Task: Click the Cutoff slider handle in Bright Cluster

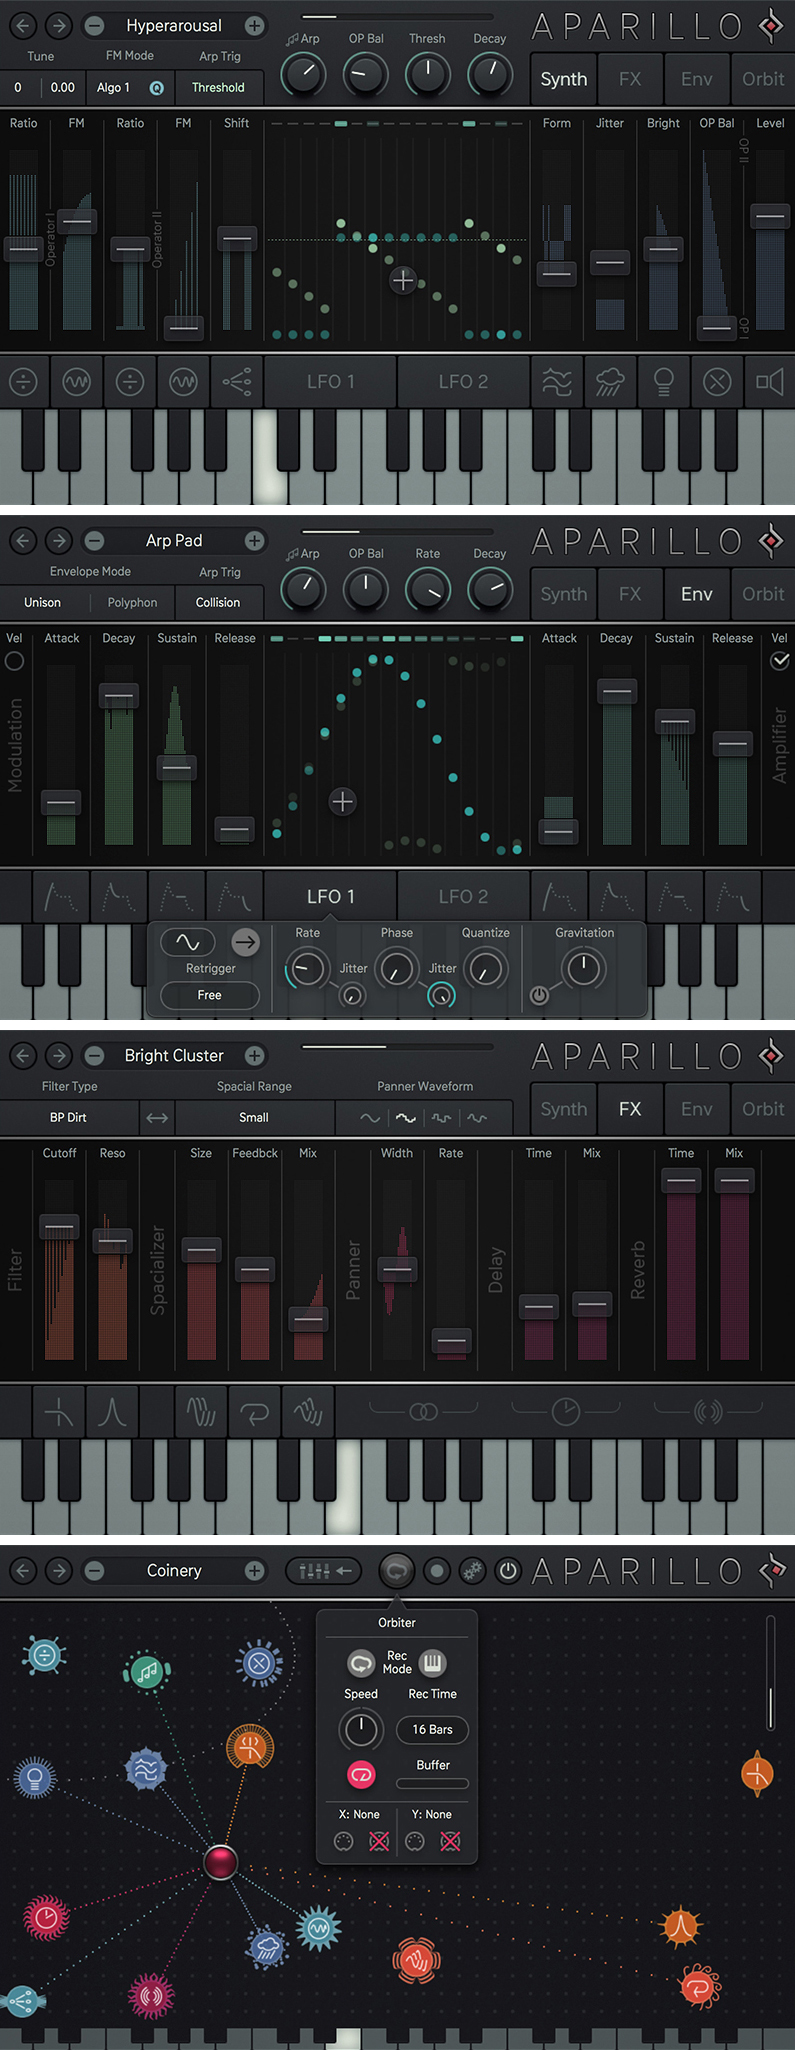Action: (x=59, y=1226)
